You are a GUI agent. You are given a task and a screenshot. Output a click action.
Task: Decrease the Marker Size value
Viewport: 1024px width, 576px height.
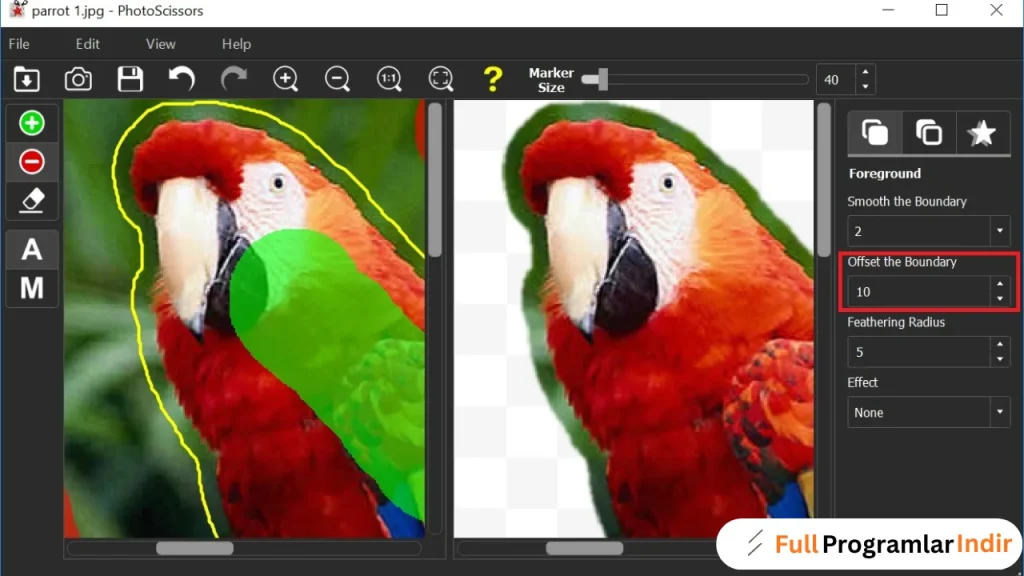865,87
